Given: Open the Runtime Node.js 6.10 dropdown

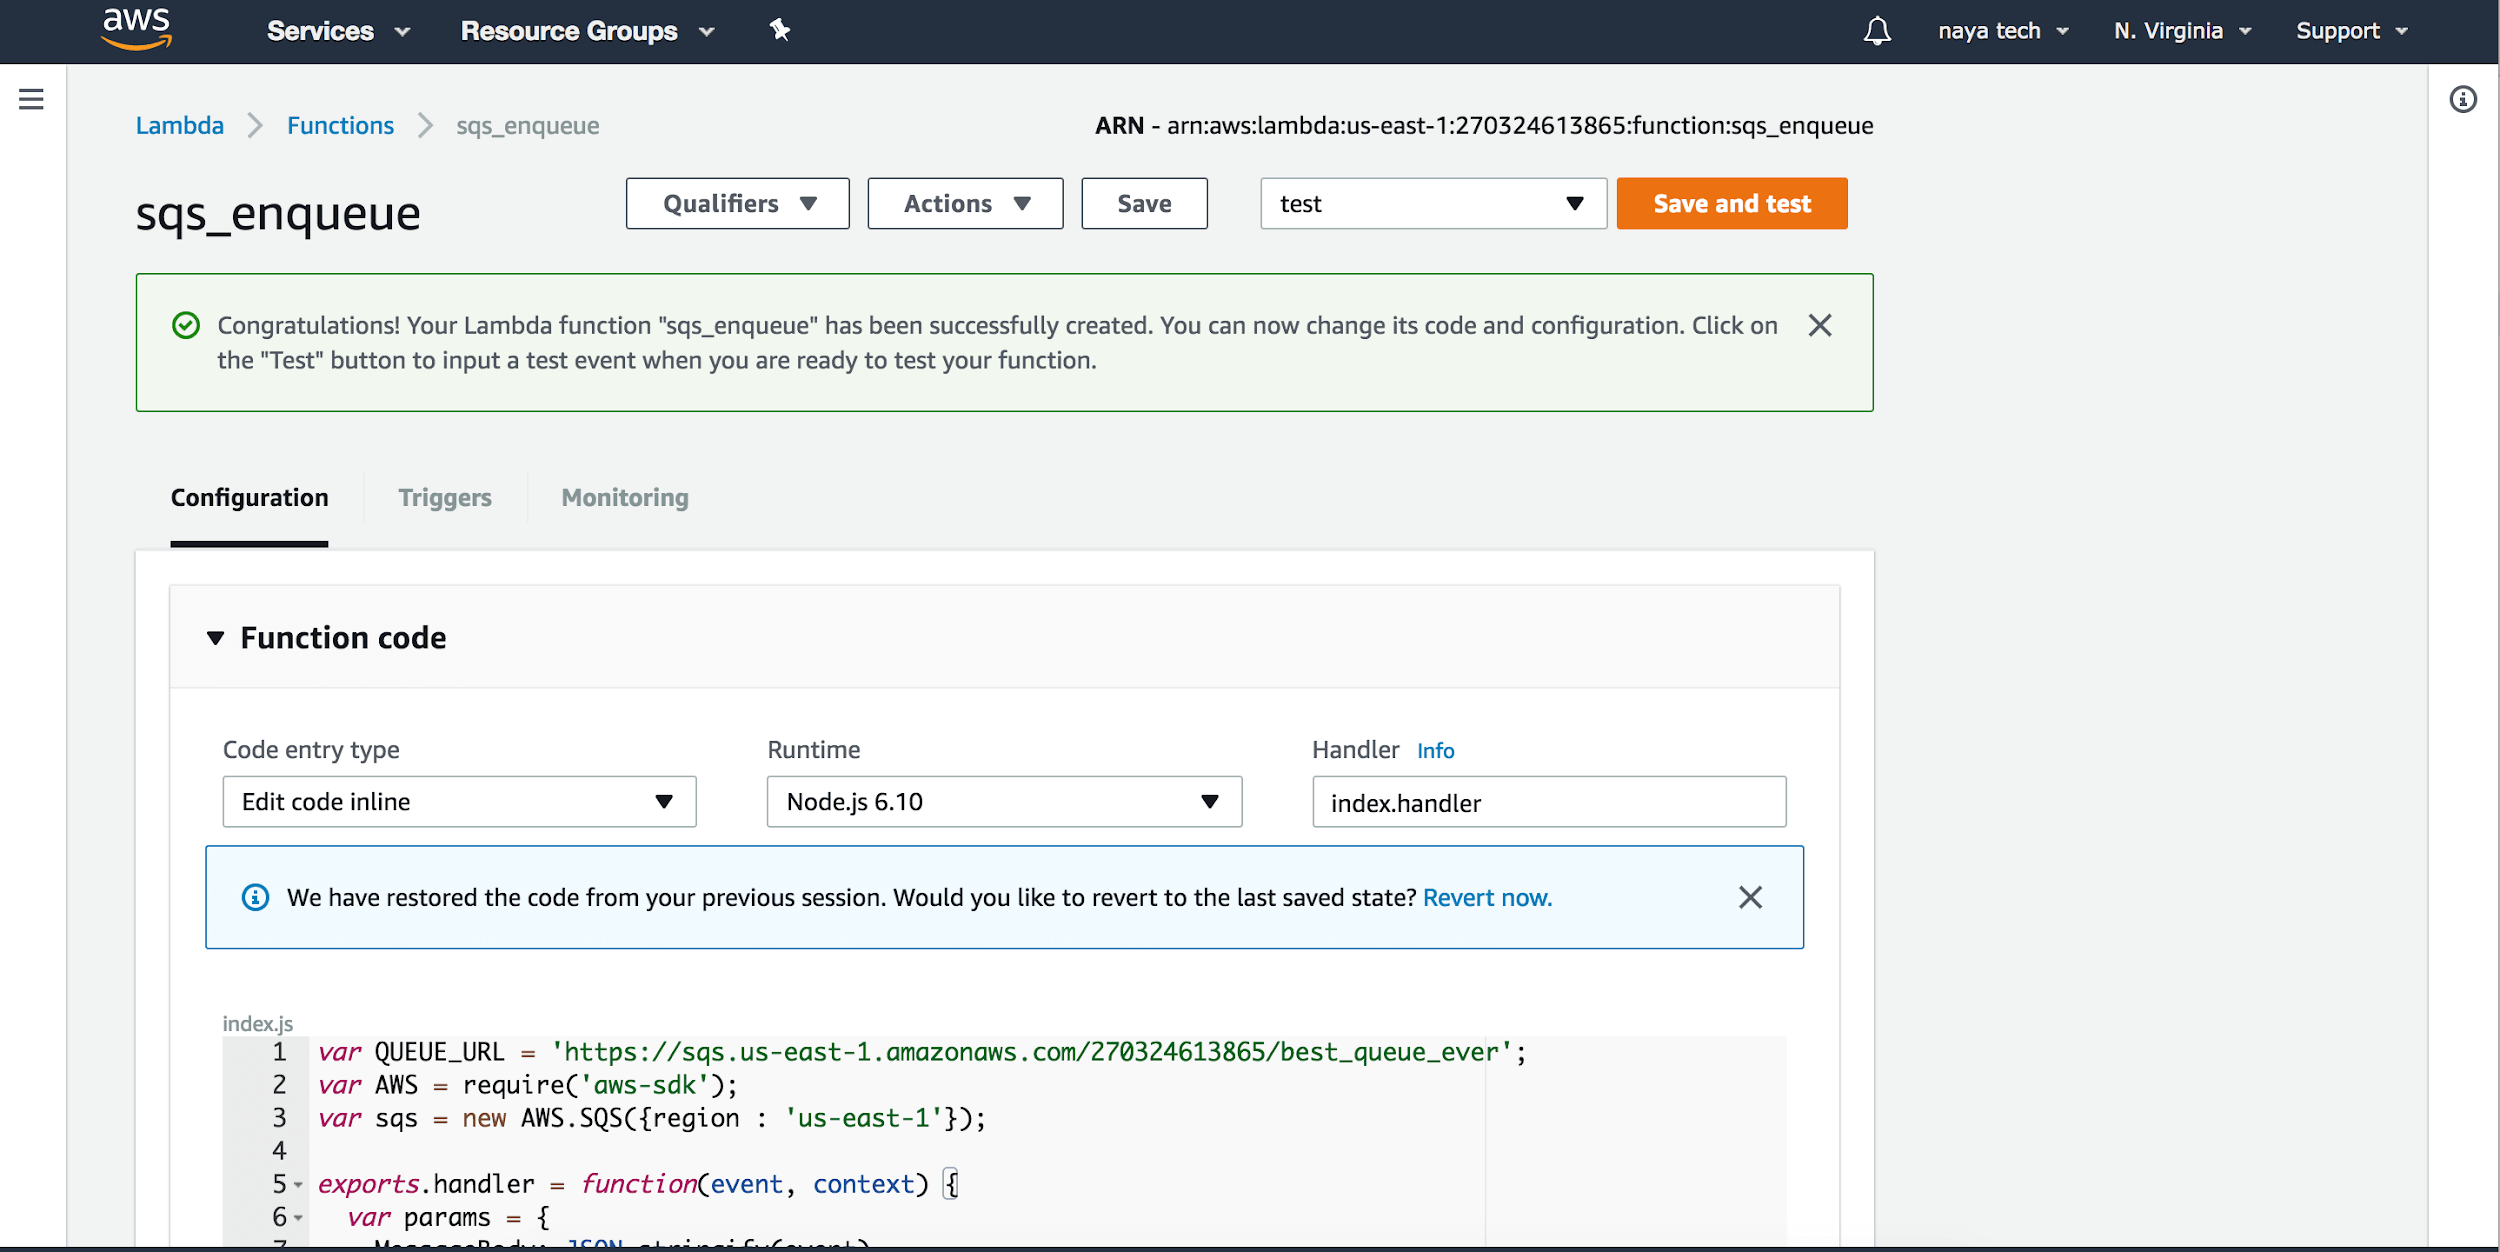Looking at the screenshot, I should tap(1004, 802).
